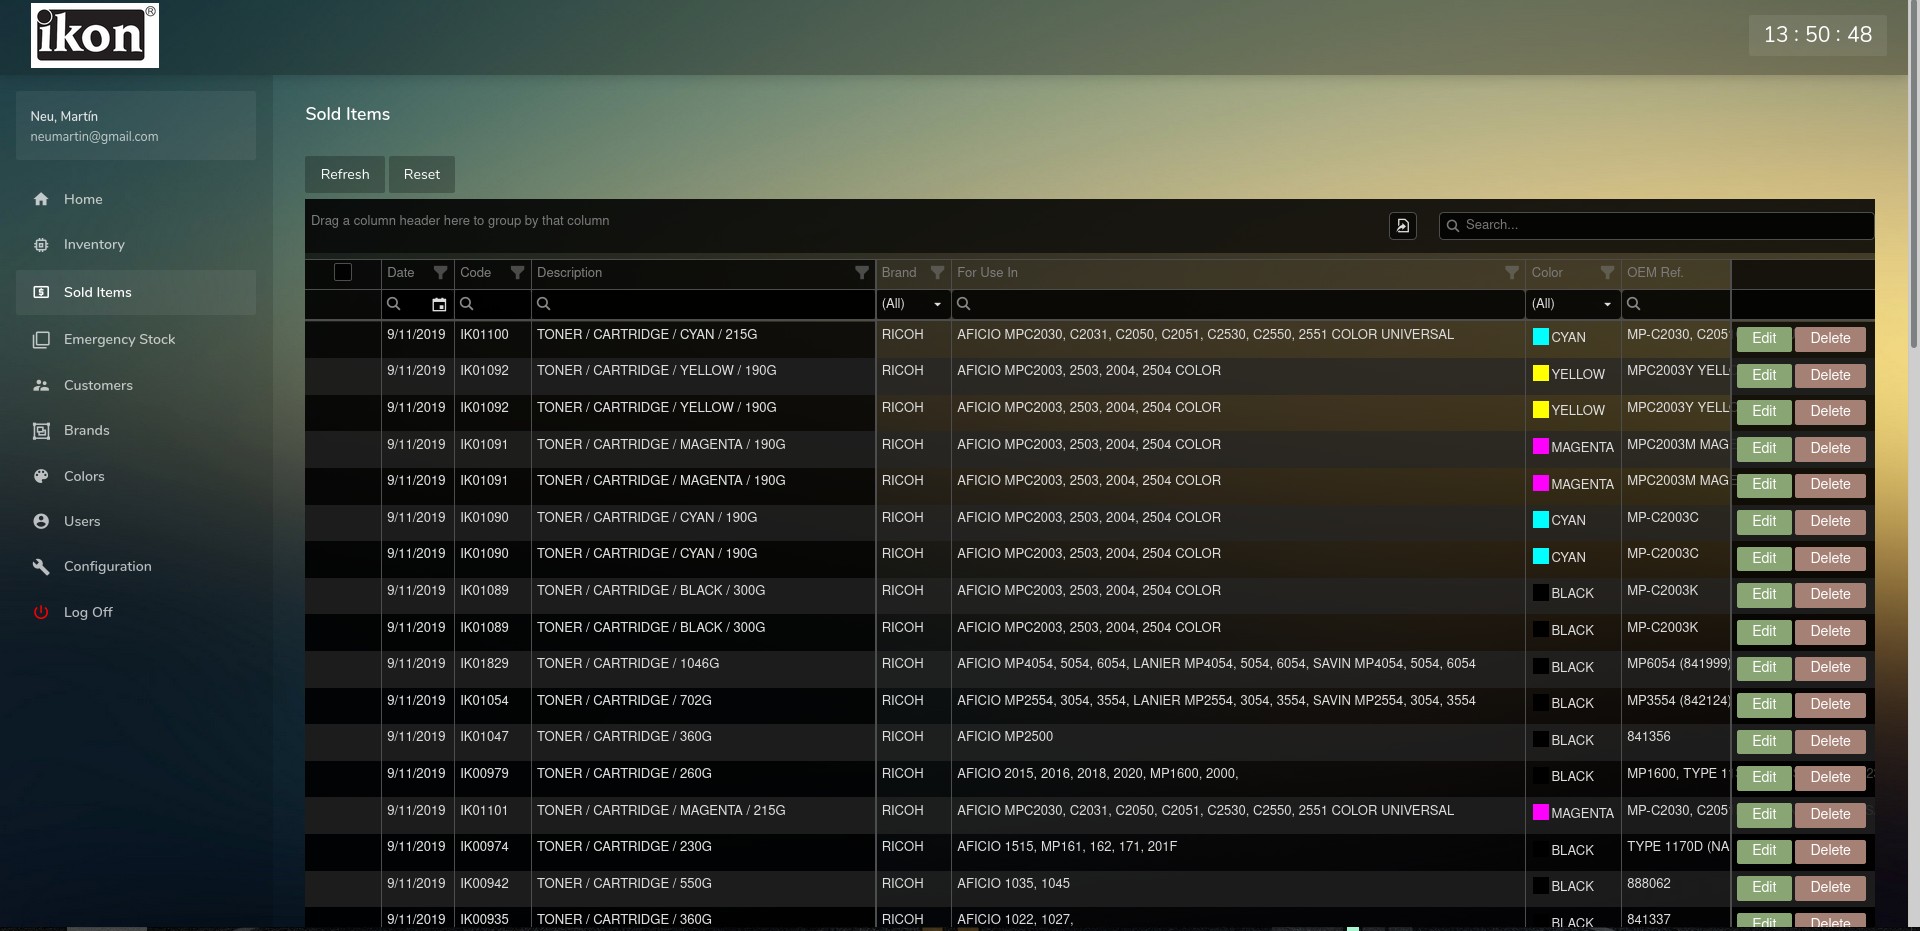Toggle the select-all checkbox in header
1920x931 pixels.
click(343, 272)
